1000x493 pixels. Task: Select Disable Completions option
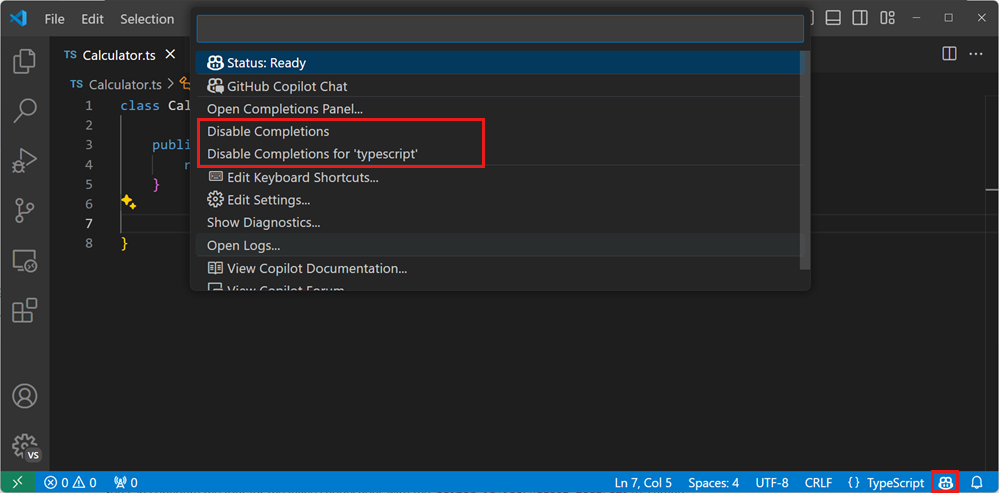click(268, 132)
